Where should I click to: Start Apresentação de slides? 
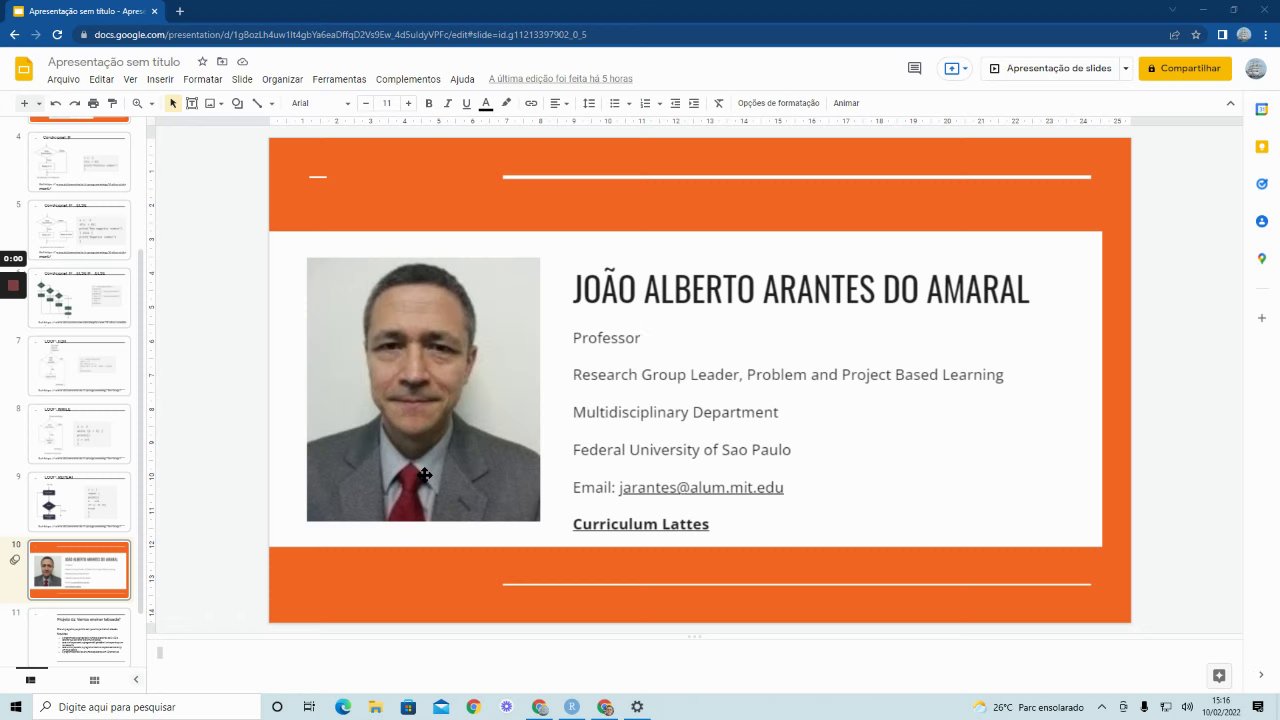tap(1050, 68)
